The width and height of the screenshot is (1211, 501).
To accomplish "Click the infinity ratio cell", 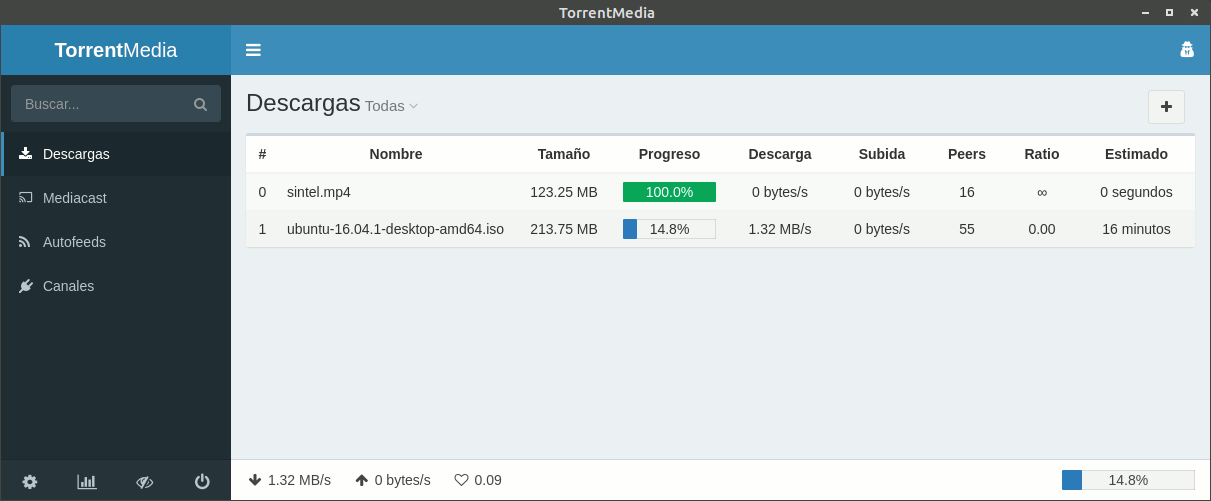I will pyautogui.click(x=1042, y=192).
